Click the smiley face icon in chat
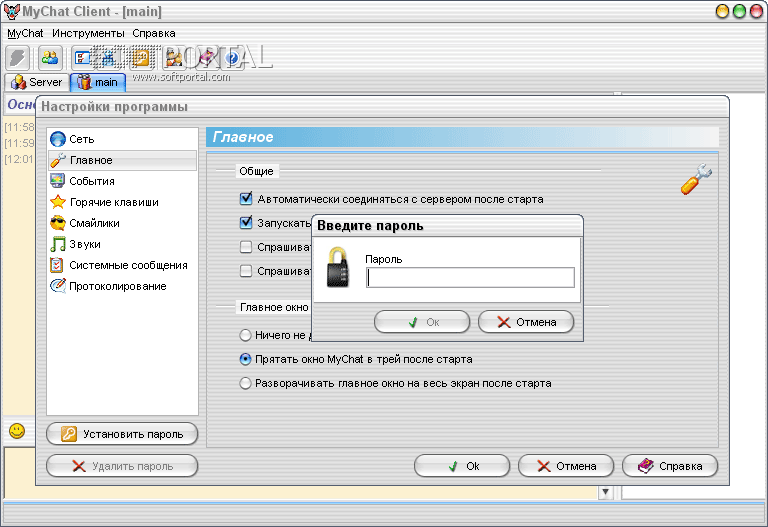The height and width of the screenshot is (527, 768). [17, 431]
